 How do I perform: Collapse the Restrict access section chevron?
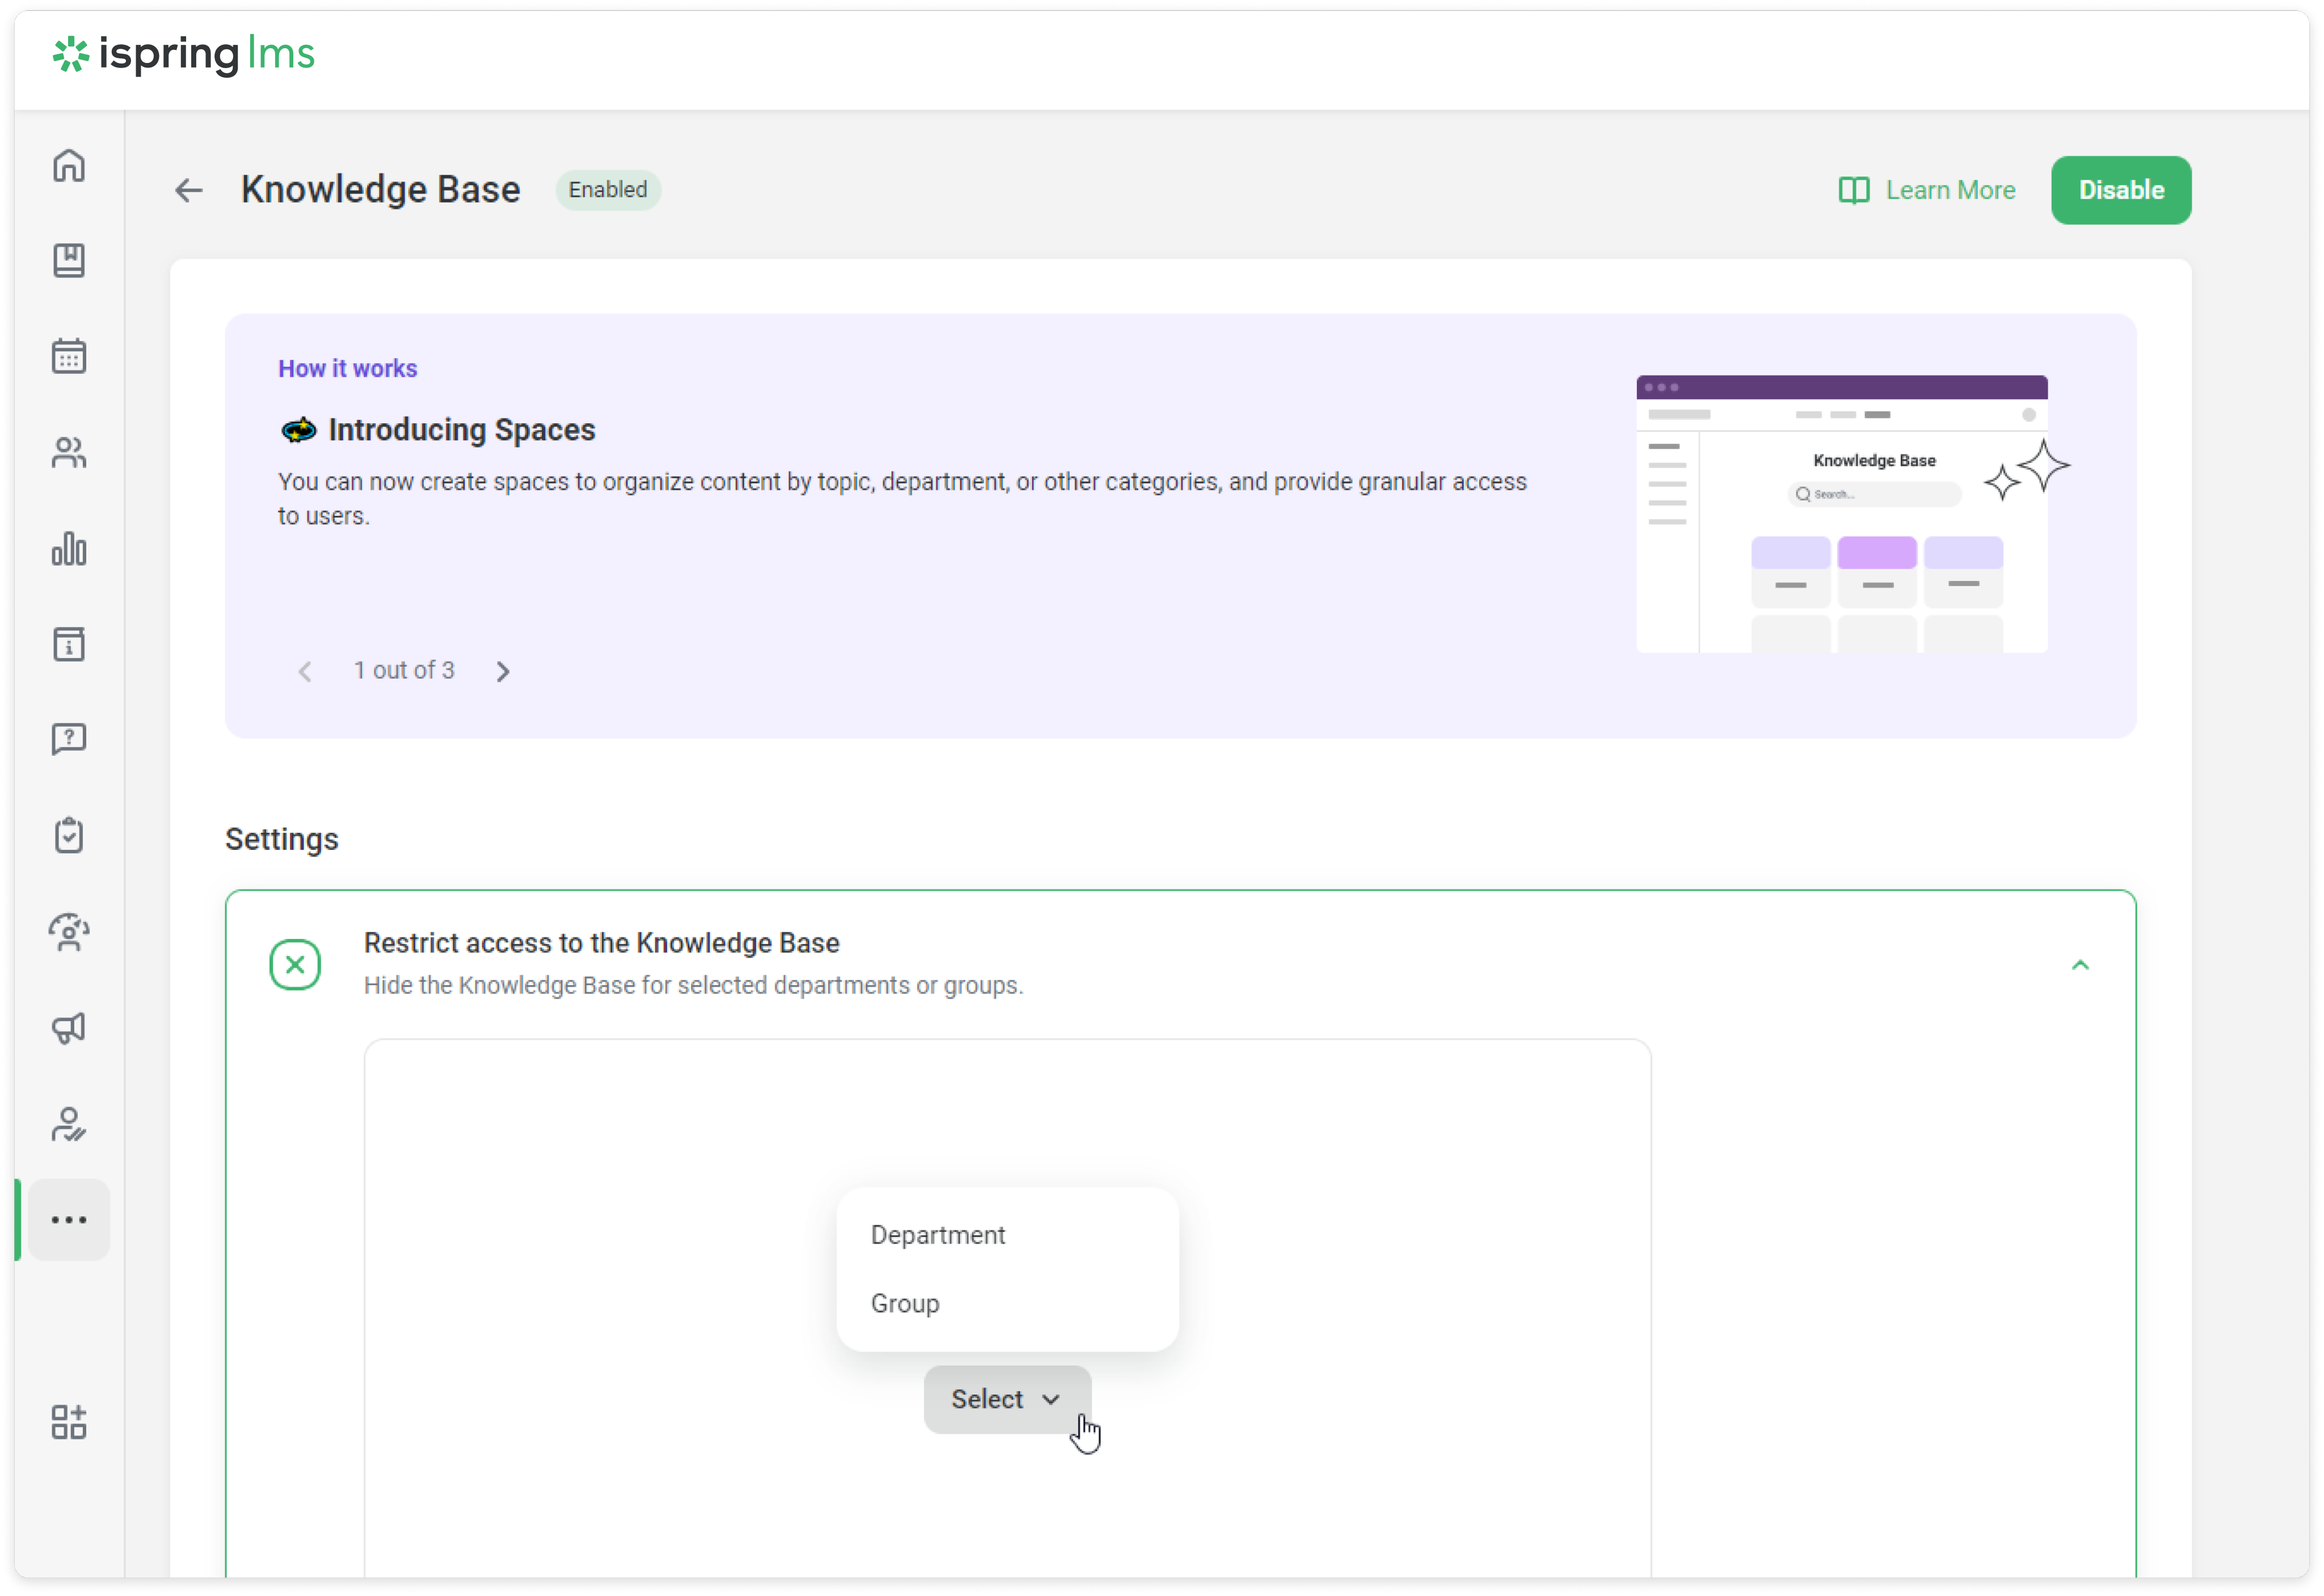click(x=2080, y=965)
